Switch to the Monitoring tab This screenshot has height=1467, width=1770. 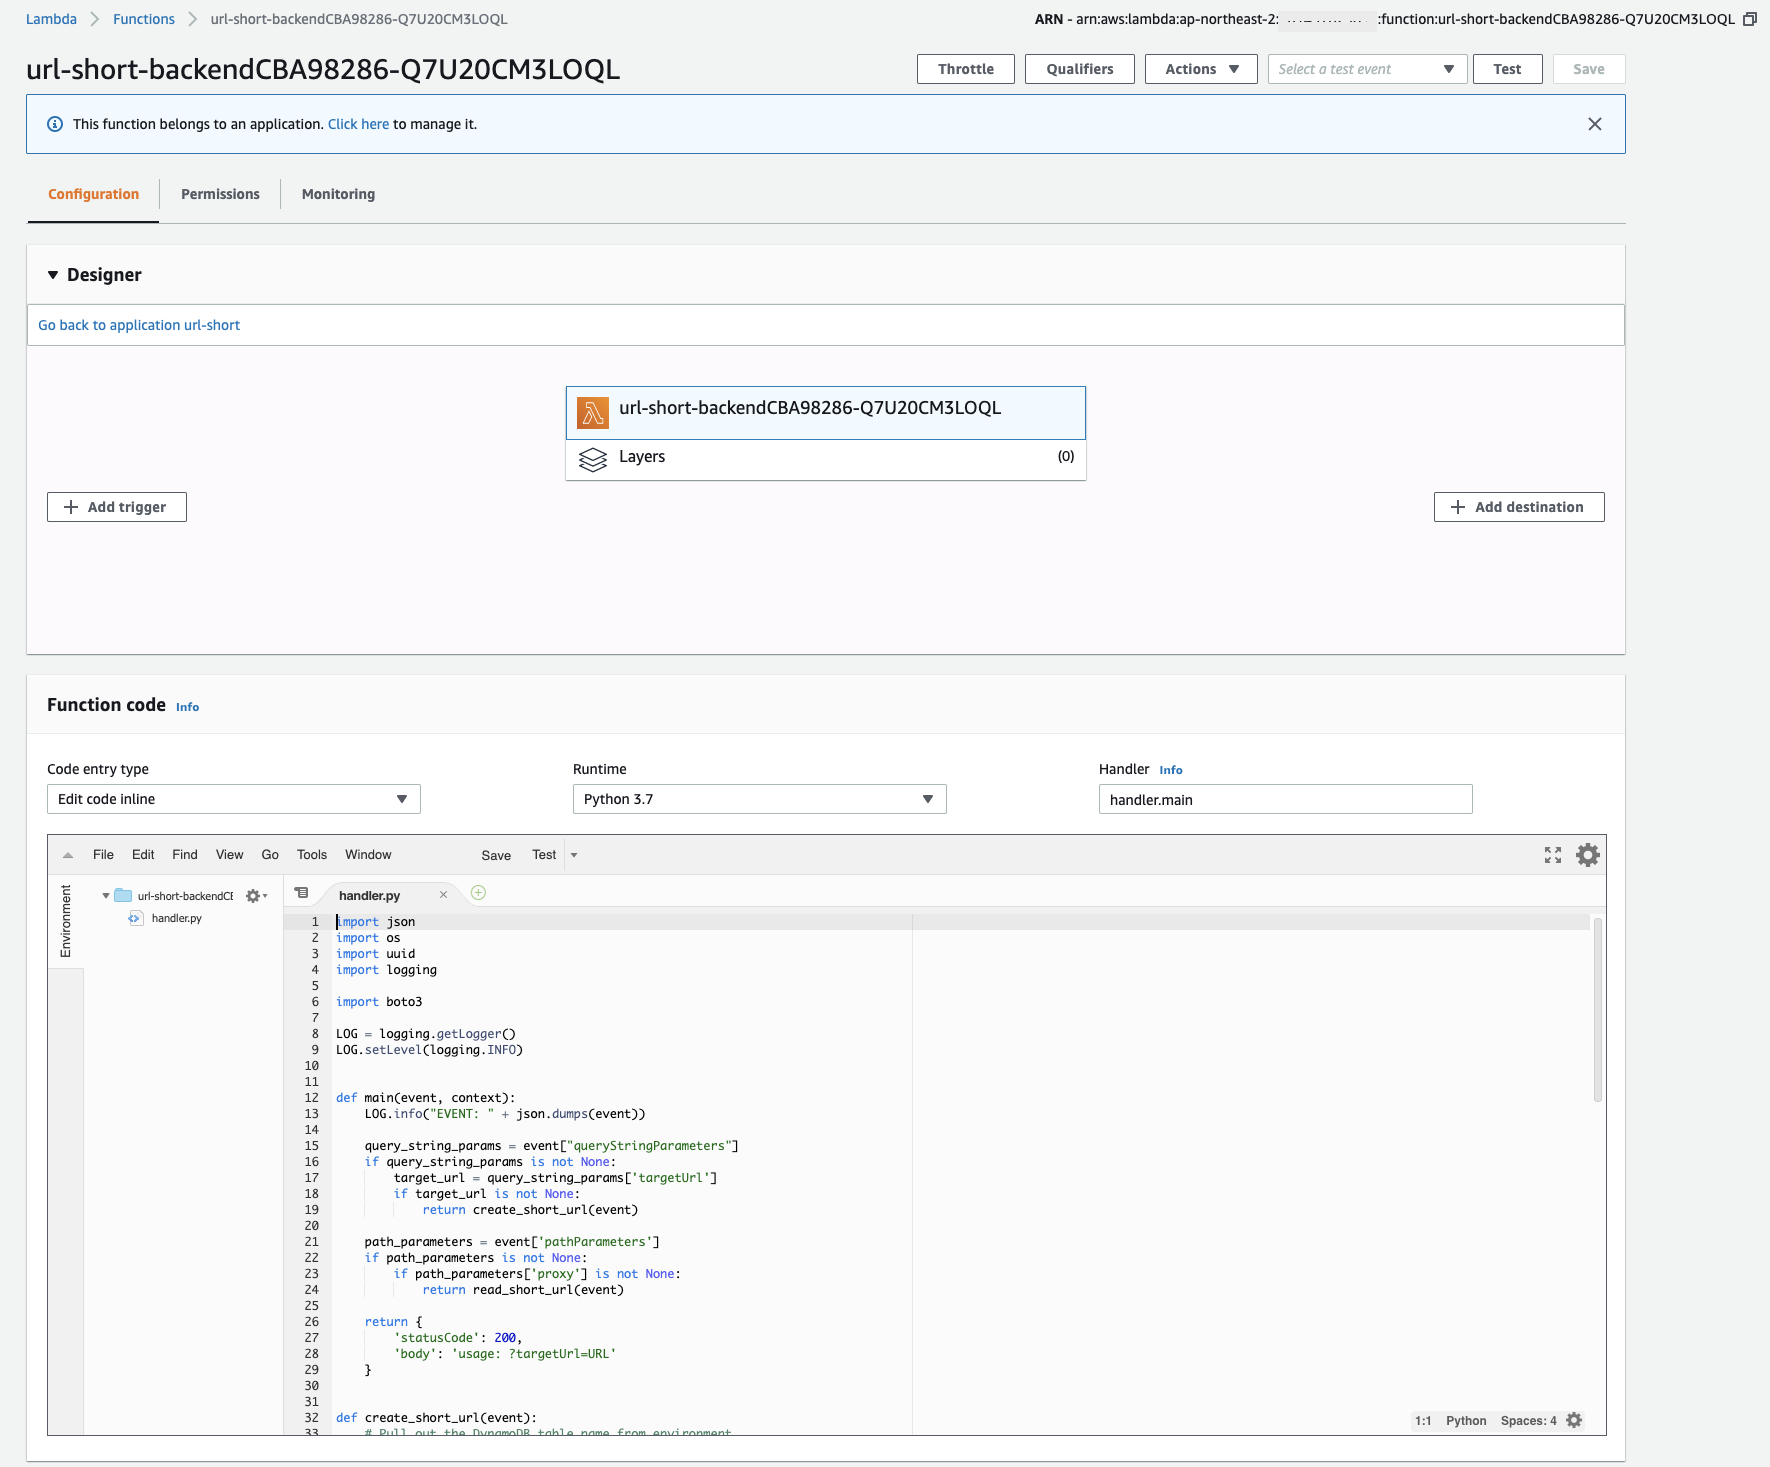click(338, 194)
